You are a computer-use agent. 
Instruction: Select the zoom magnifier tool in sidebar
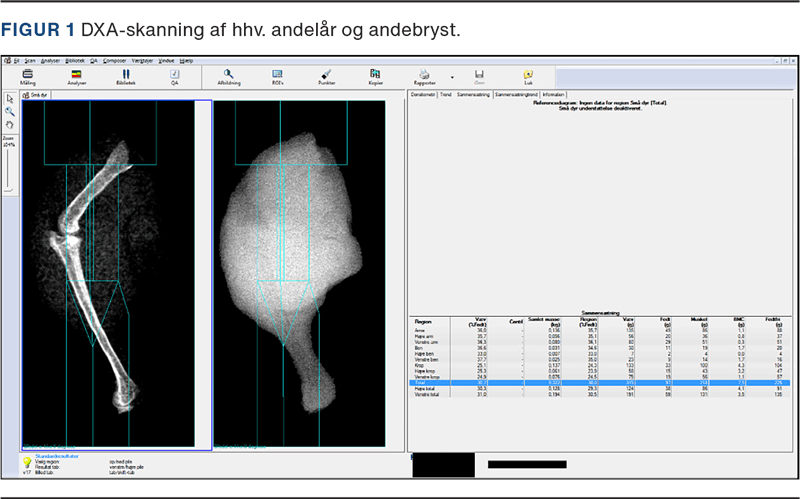10,111
